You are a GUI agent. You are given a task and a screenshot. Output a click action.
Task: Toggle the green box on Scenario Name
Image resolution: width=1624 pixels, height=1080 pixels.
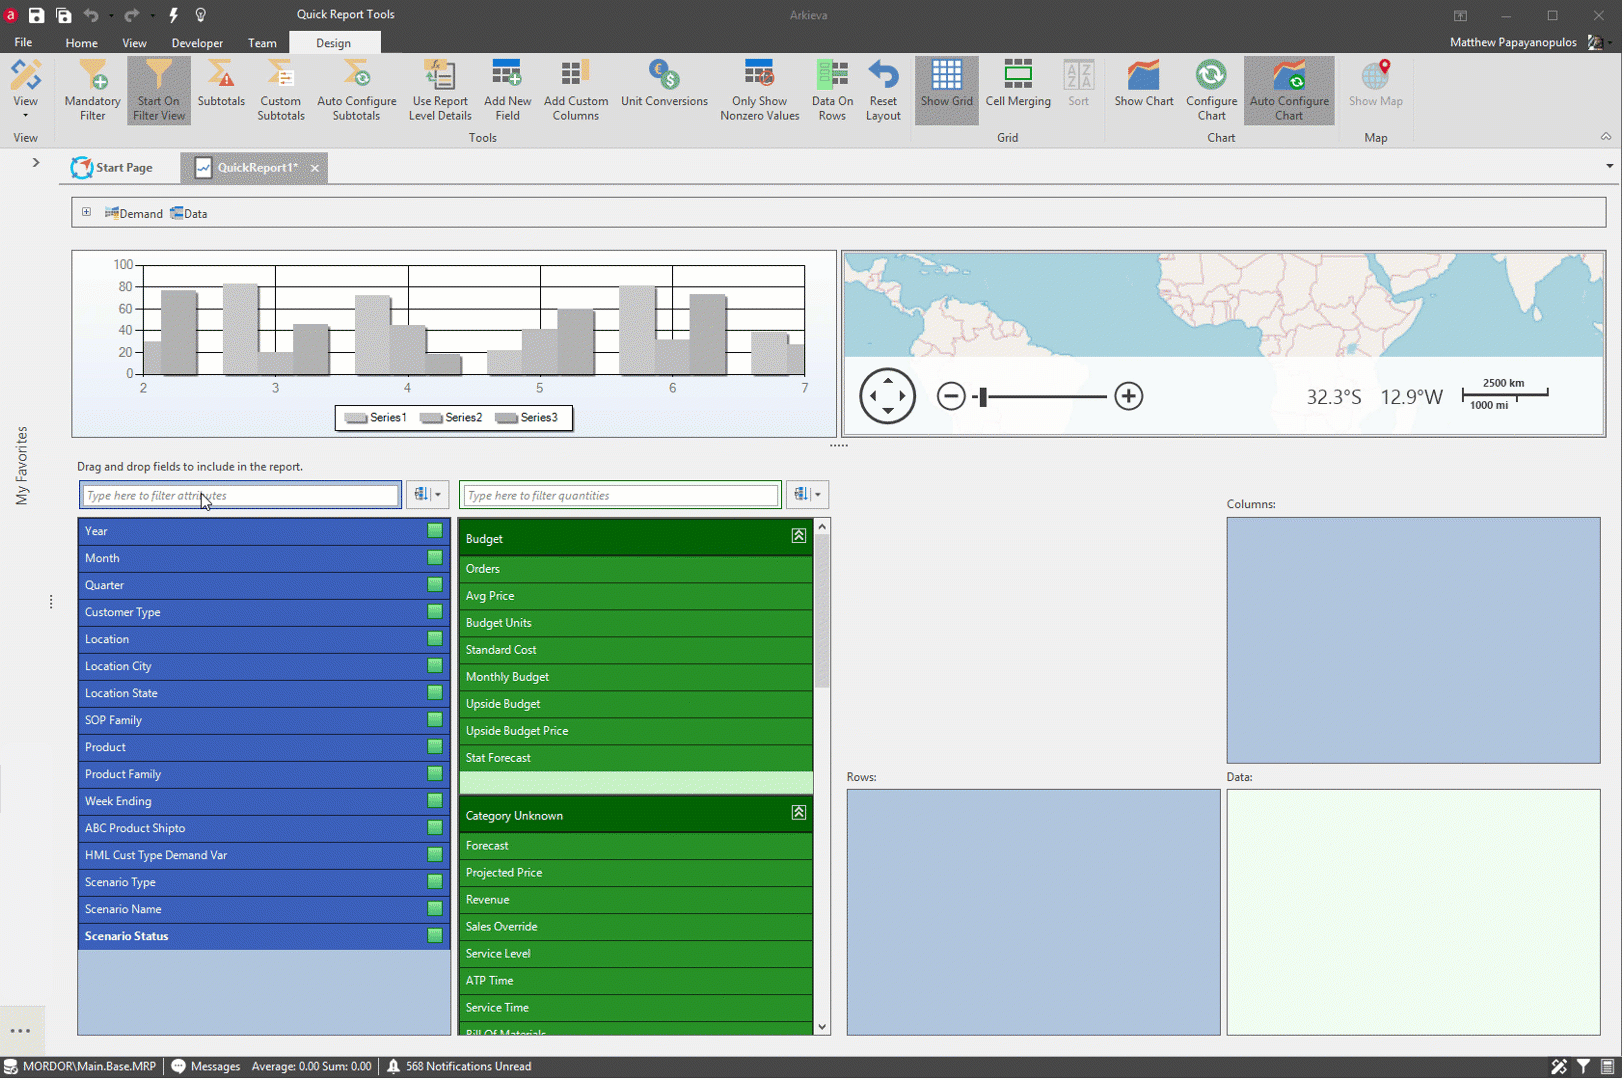coord(435,909)
